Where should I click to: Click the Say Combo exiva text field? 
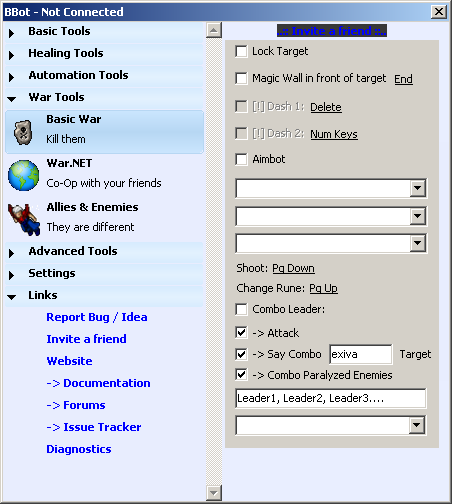click(361, 354)
